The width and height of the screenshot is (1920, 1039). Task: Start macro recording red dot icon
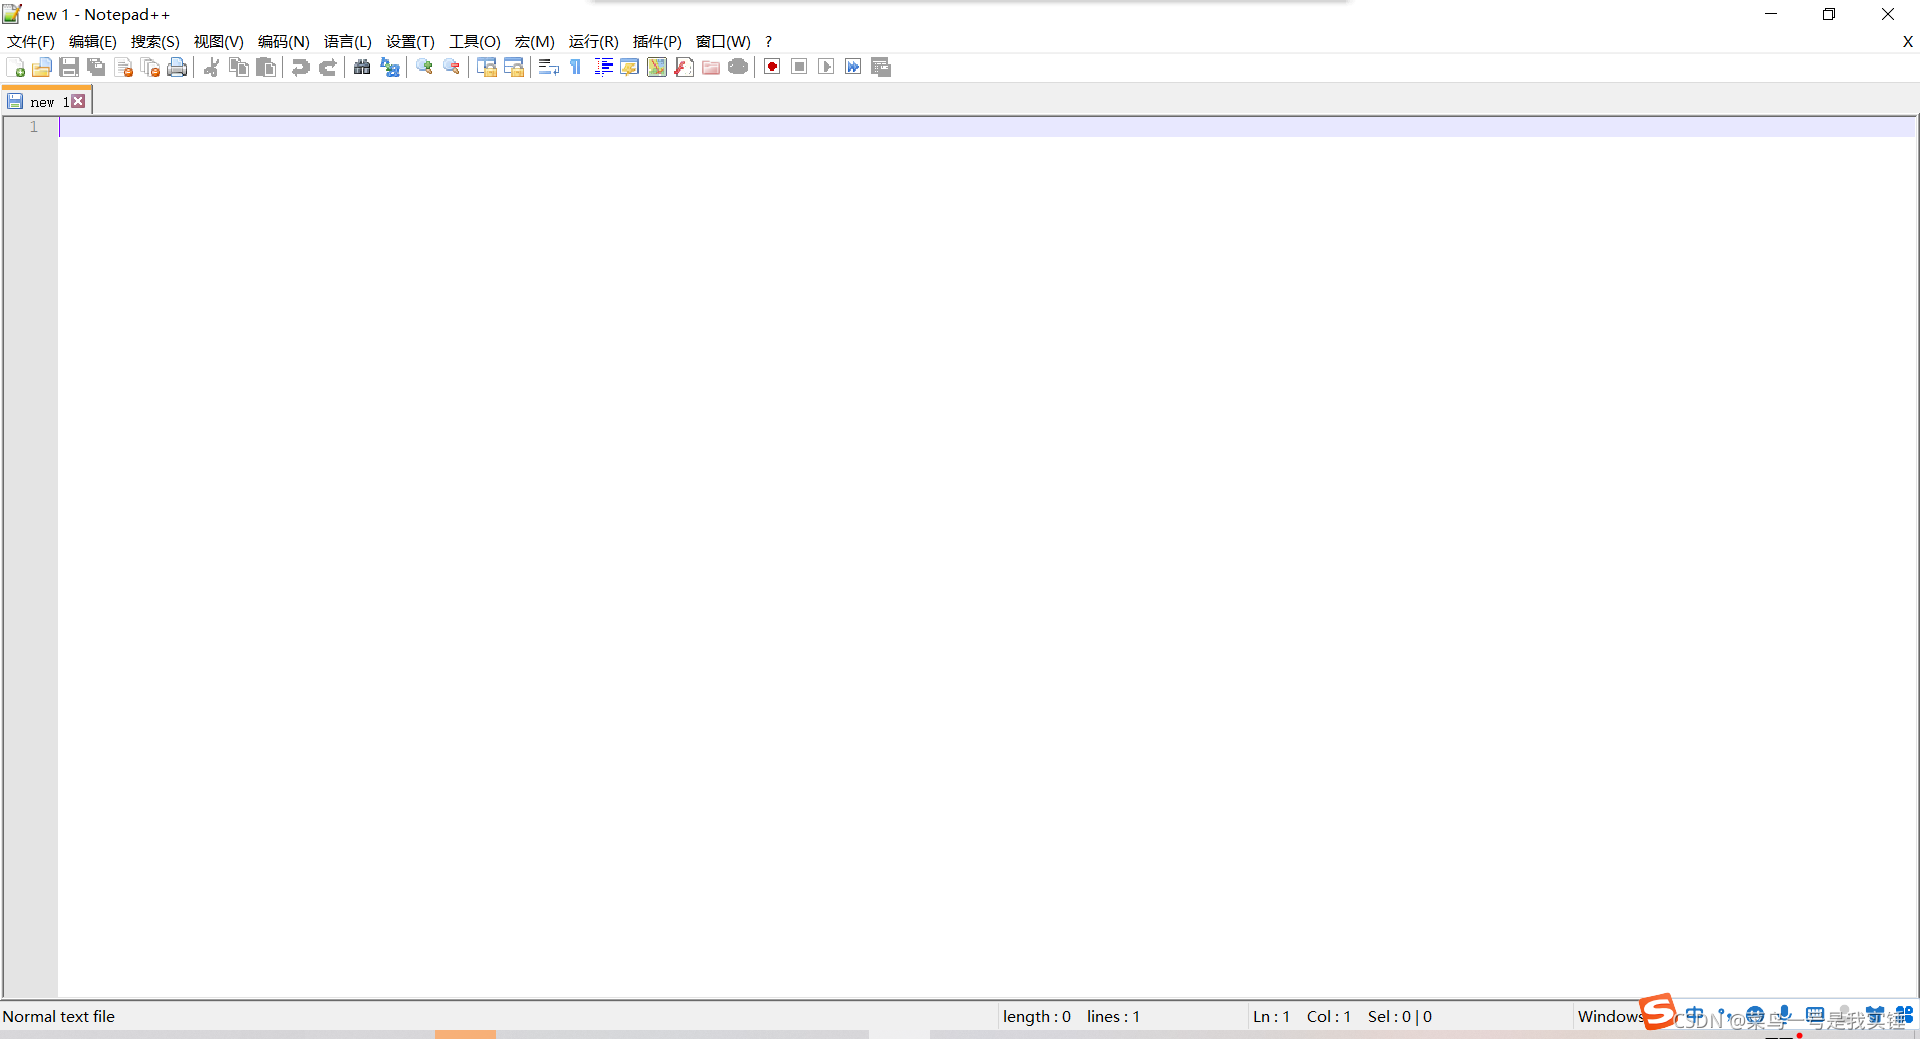pos(772,67)
